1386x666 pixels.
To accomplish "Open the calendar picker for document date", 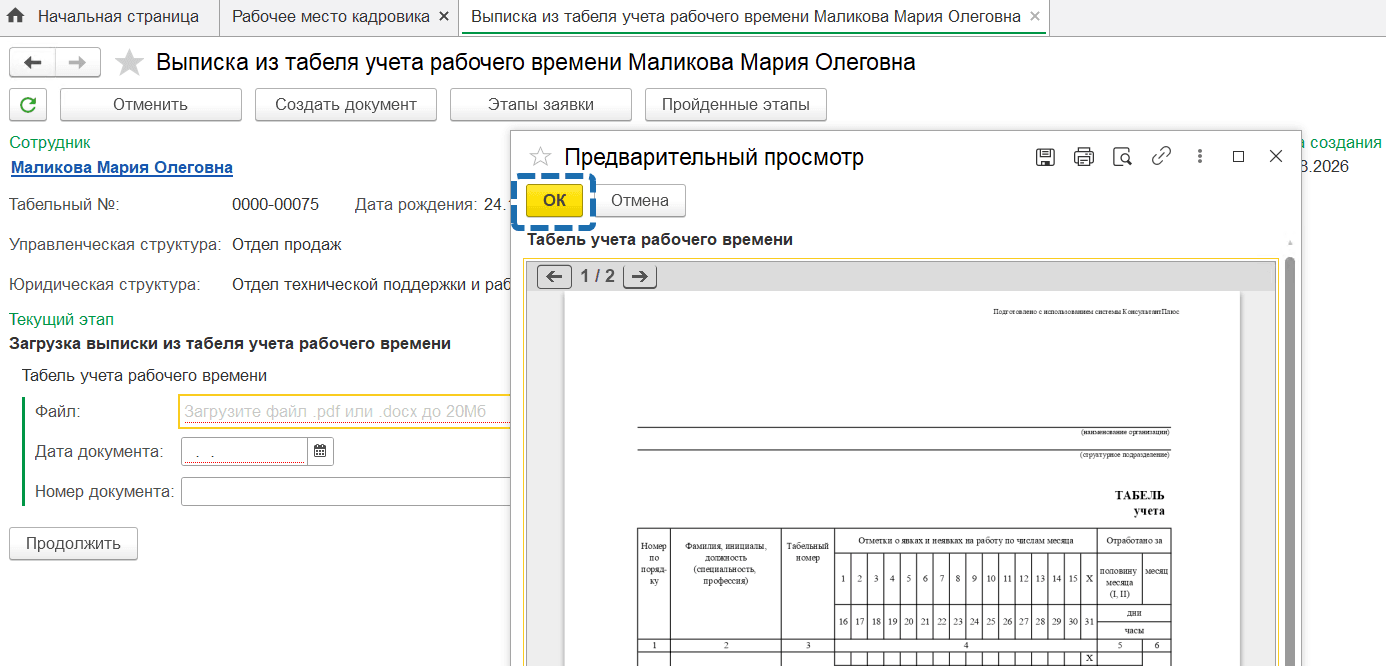I will point(320,452).
